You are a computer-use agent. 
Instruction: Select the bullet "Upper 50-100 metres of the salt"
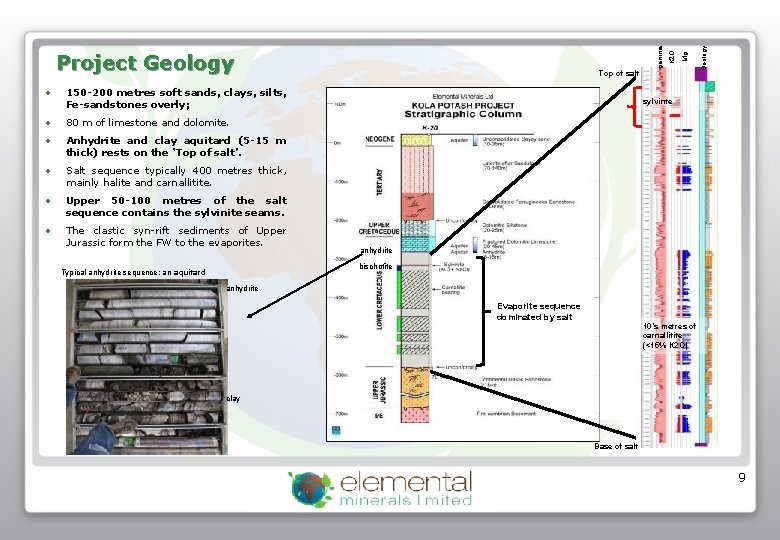[x=176, y=206]
